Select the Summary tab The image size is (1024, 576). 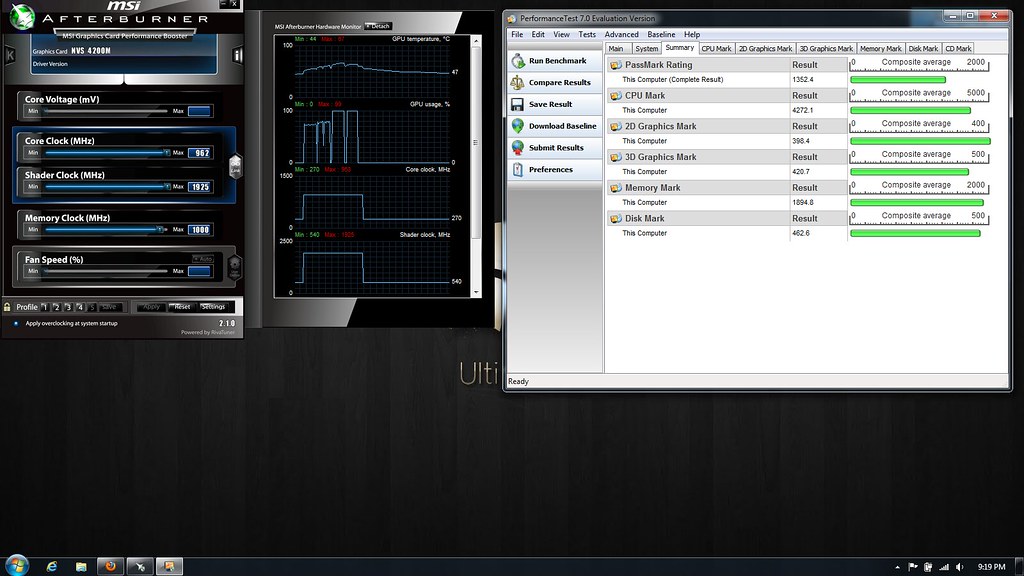680,48
